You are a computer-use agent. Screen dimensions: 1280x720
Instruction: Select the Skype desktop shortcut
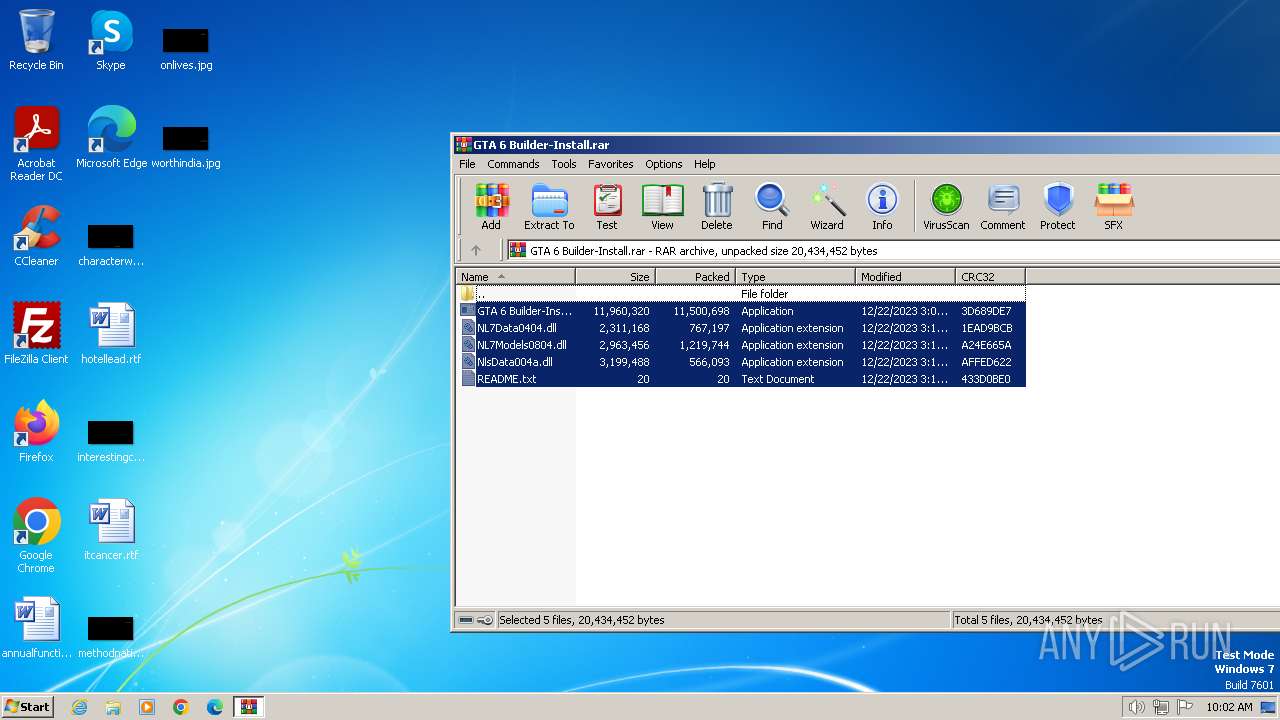[x=111, y=41]
